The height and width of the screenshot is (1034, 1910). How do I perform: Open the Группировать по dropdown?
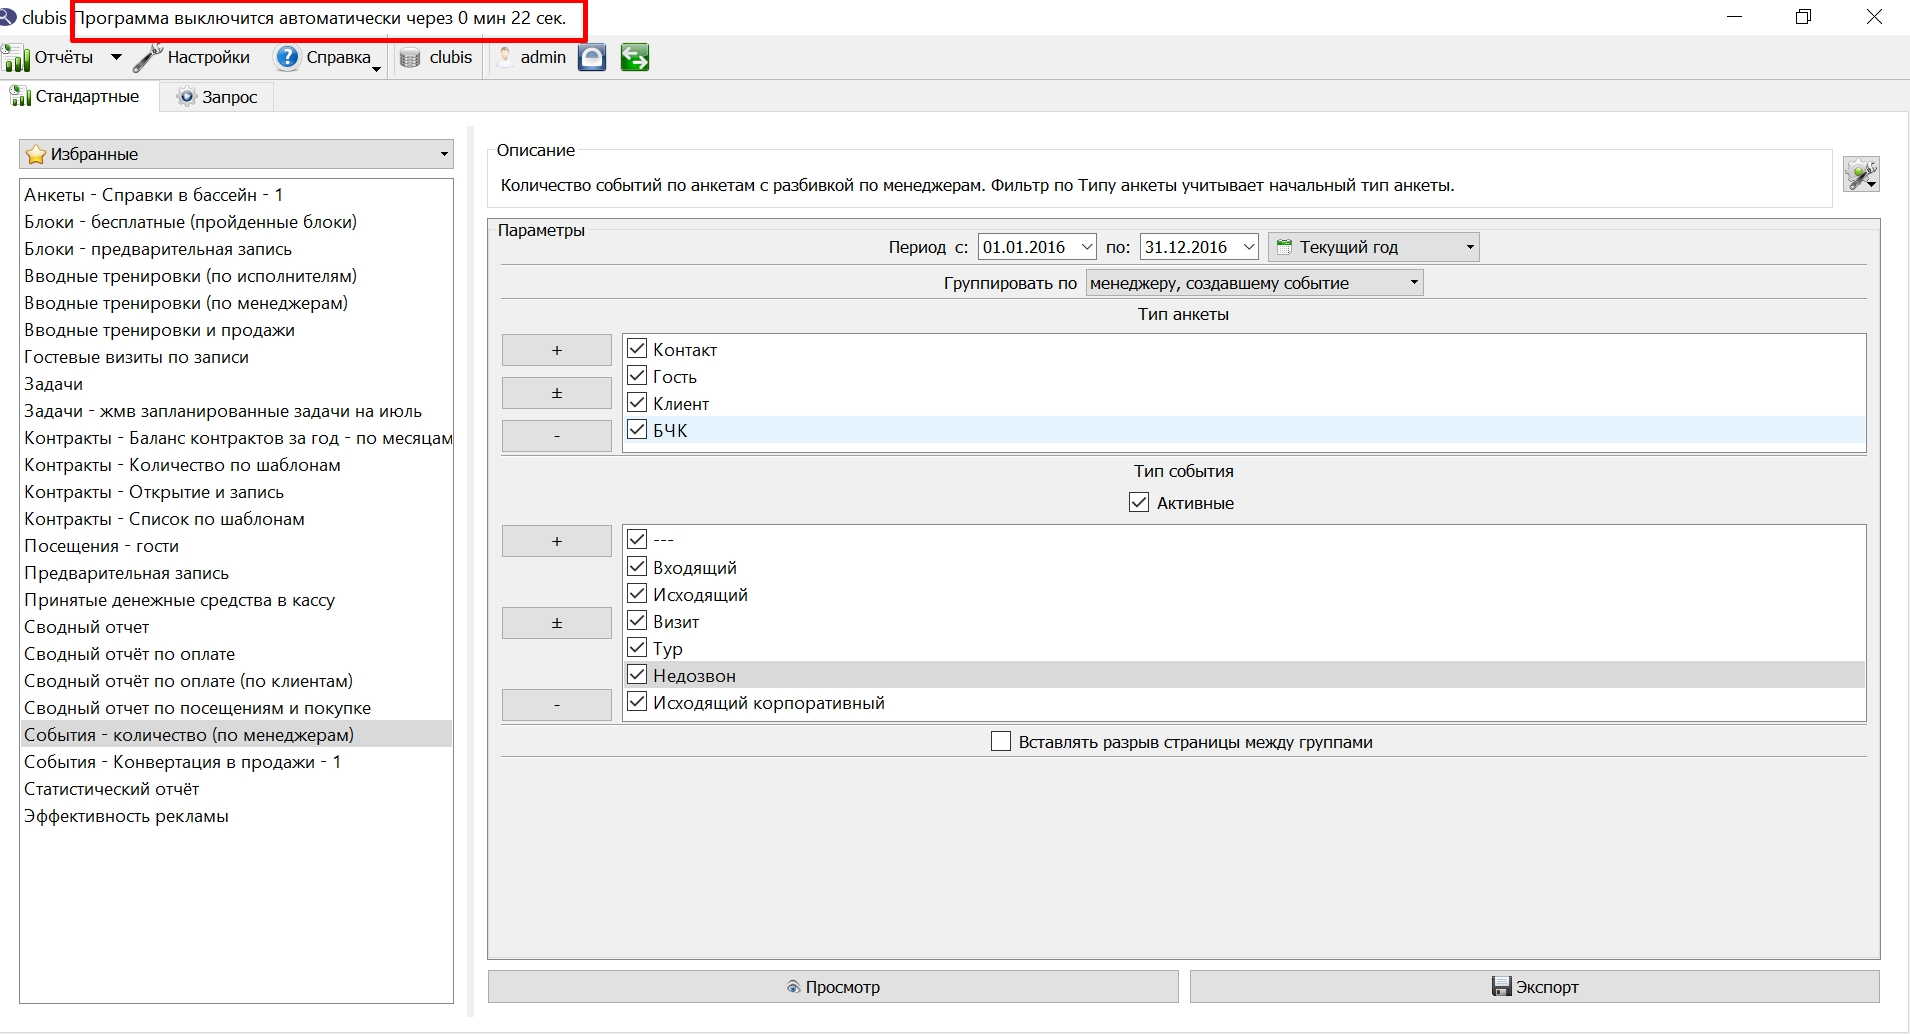pos(1255,283)
